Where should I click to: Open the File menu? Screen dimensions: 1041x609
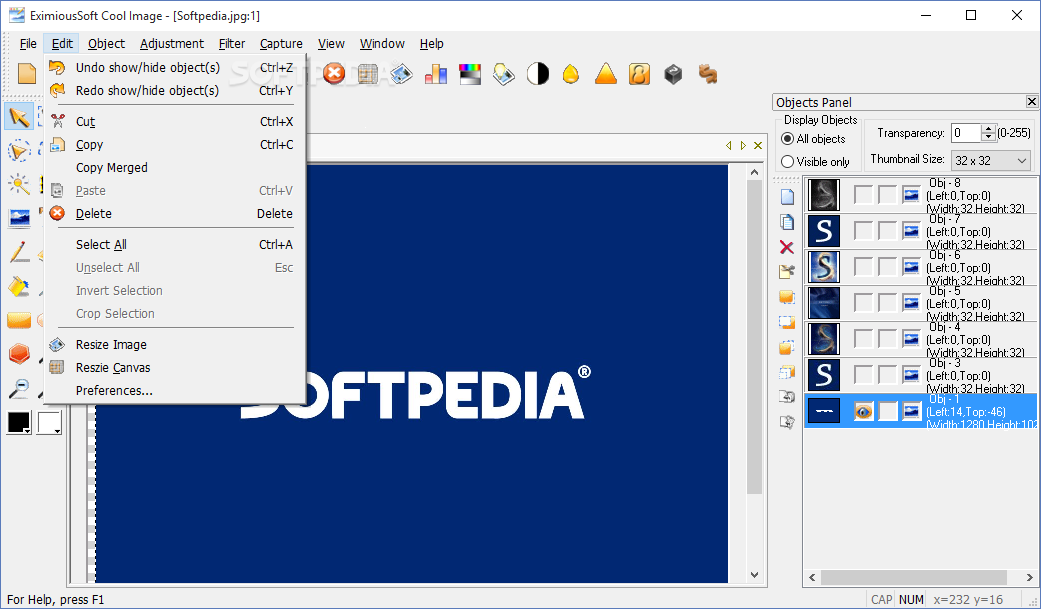(x=28, y=44)
